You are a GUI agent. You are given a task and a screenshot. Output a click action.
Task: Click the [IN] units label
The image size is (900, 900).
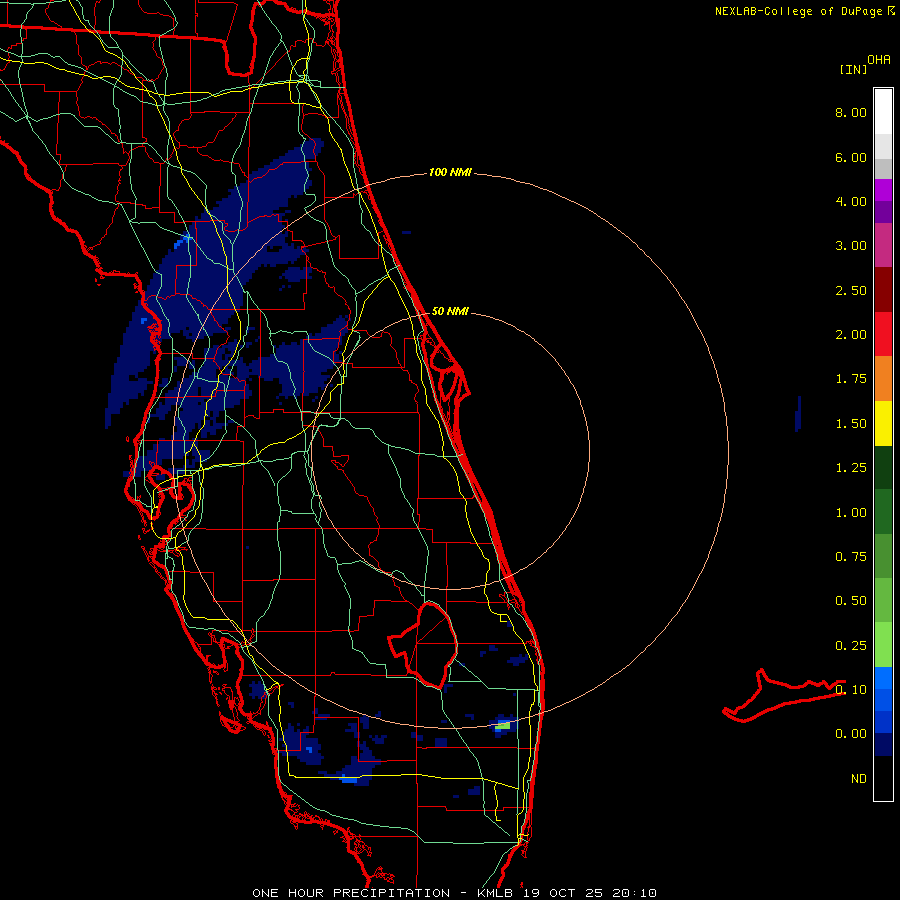[x=853, y=69]
